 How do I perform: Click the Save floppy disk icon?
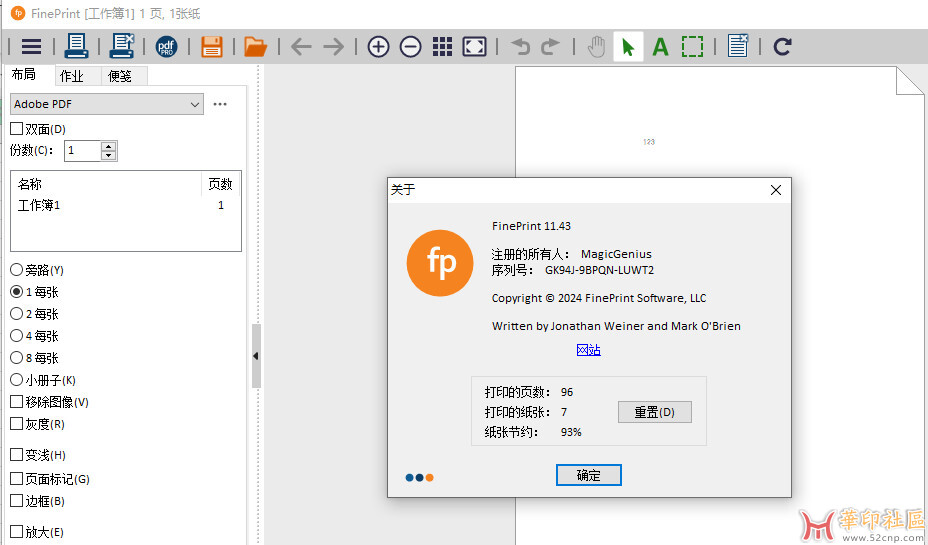tap(211, 46)
